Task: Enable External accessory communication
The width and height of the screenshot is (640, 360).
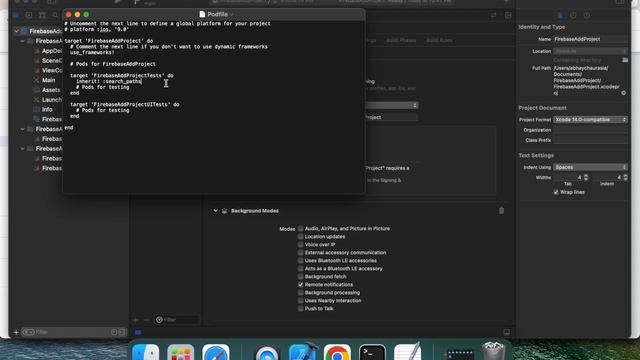Action: [301, 253]
